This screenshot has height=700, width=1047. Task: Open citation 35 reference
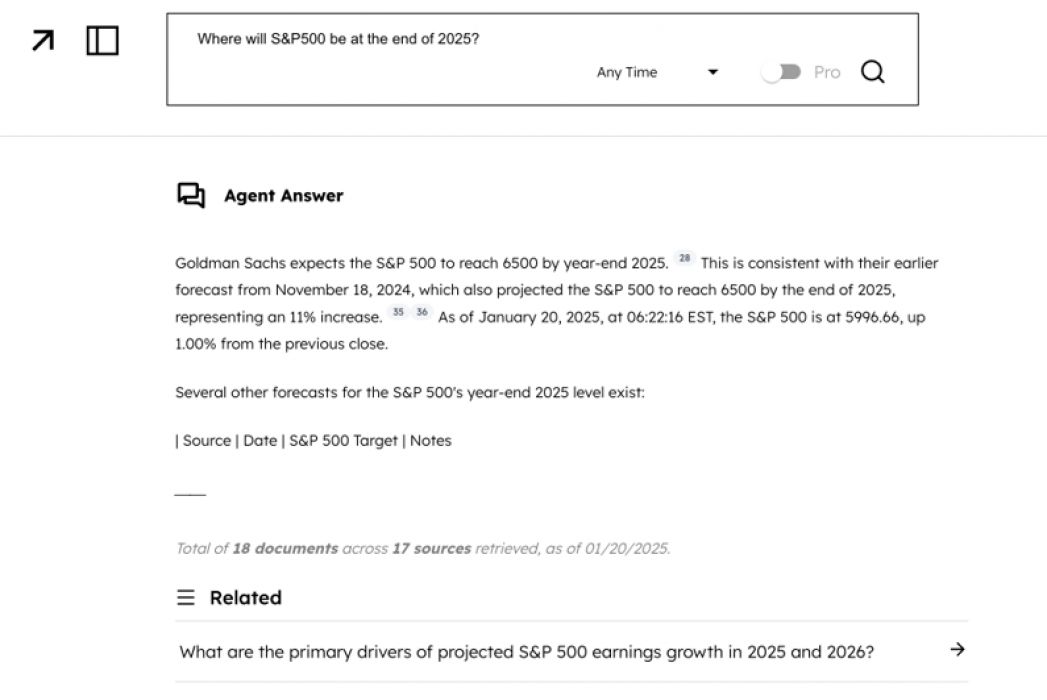pos(398,312)
